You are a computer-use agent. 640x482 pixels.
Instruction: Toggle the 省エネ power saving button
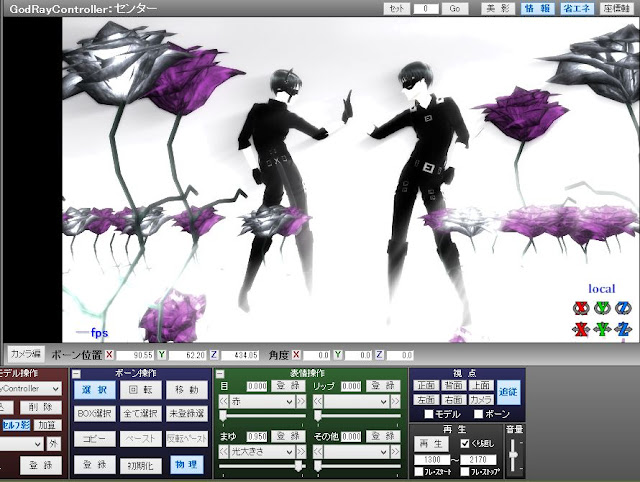click(x=576, y=8)
